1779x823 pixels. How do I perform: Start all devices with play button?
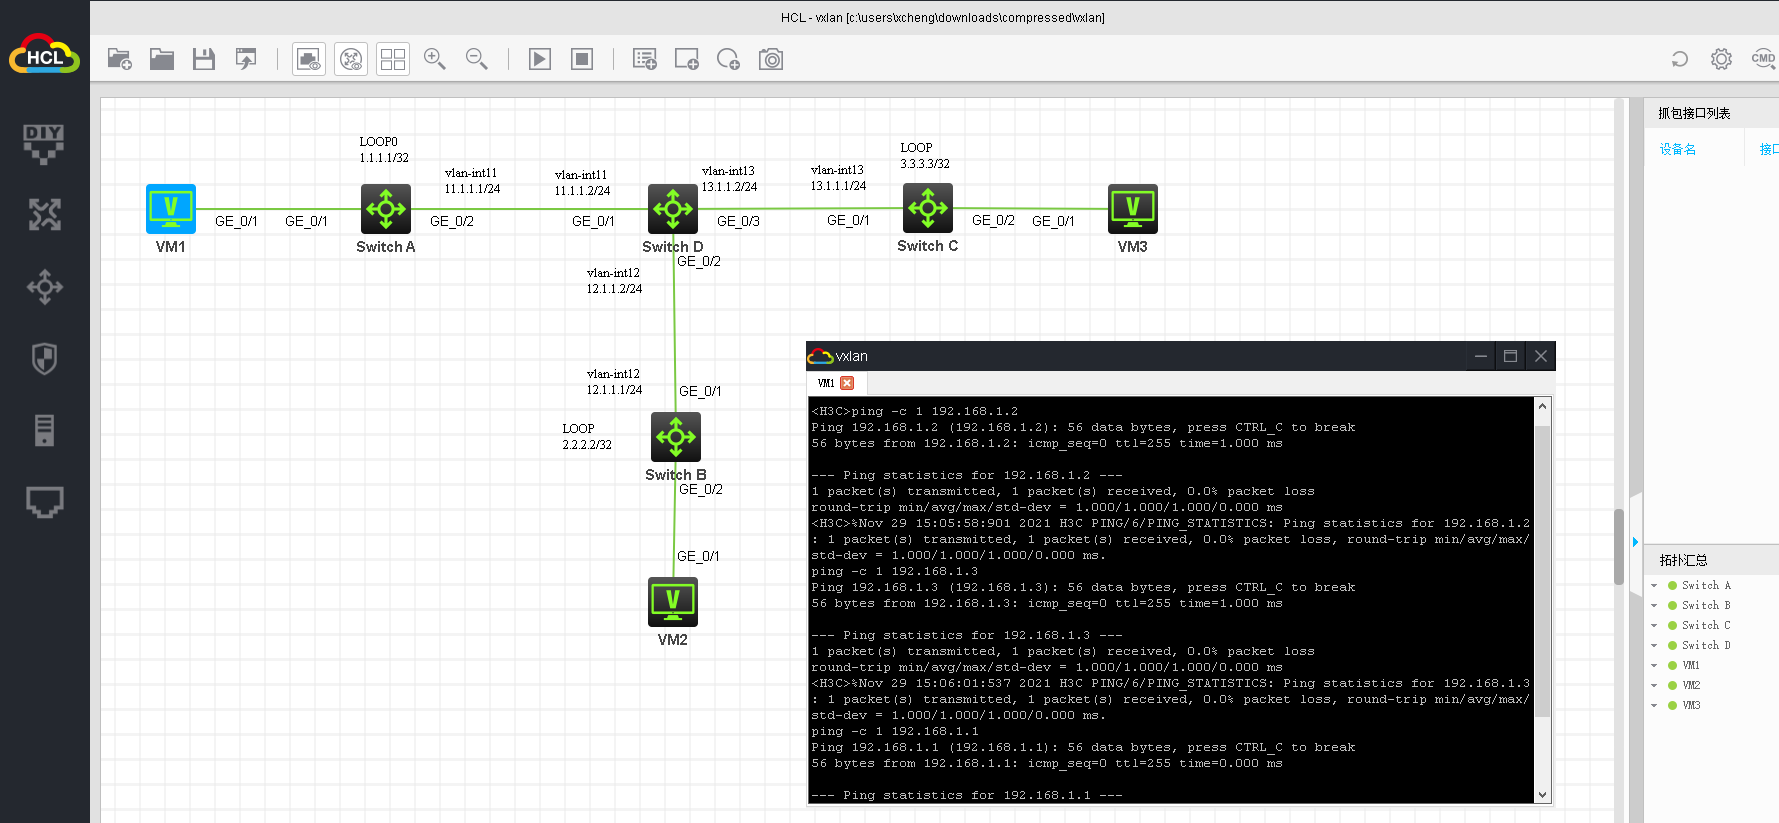[x=540, y=59]
